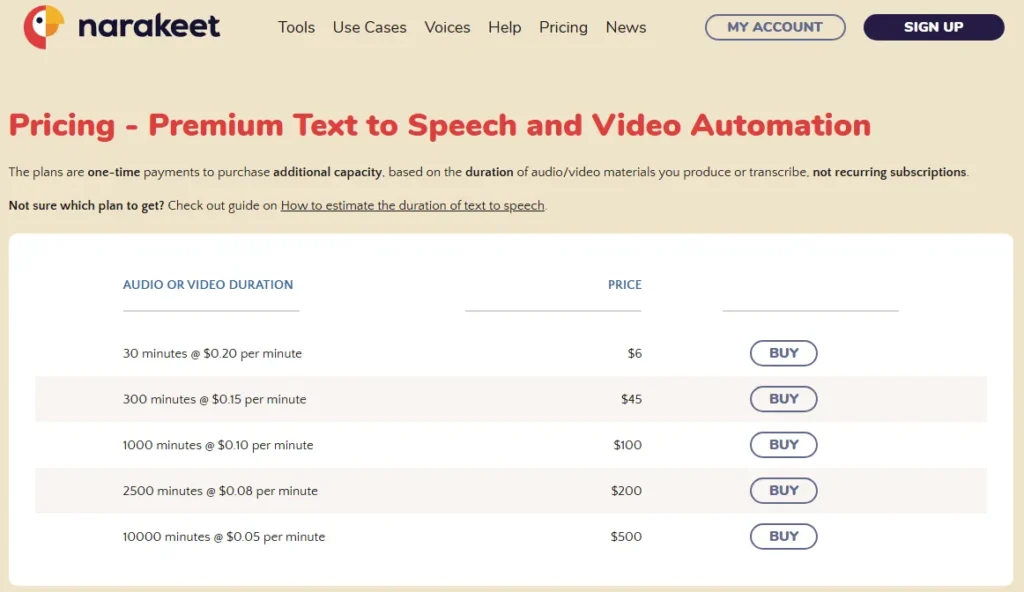Click the SIGN UP button
The height and width of the screenshot is (592, 1024).
tap(934, 27)
